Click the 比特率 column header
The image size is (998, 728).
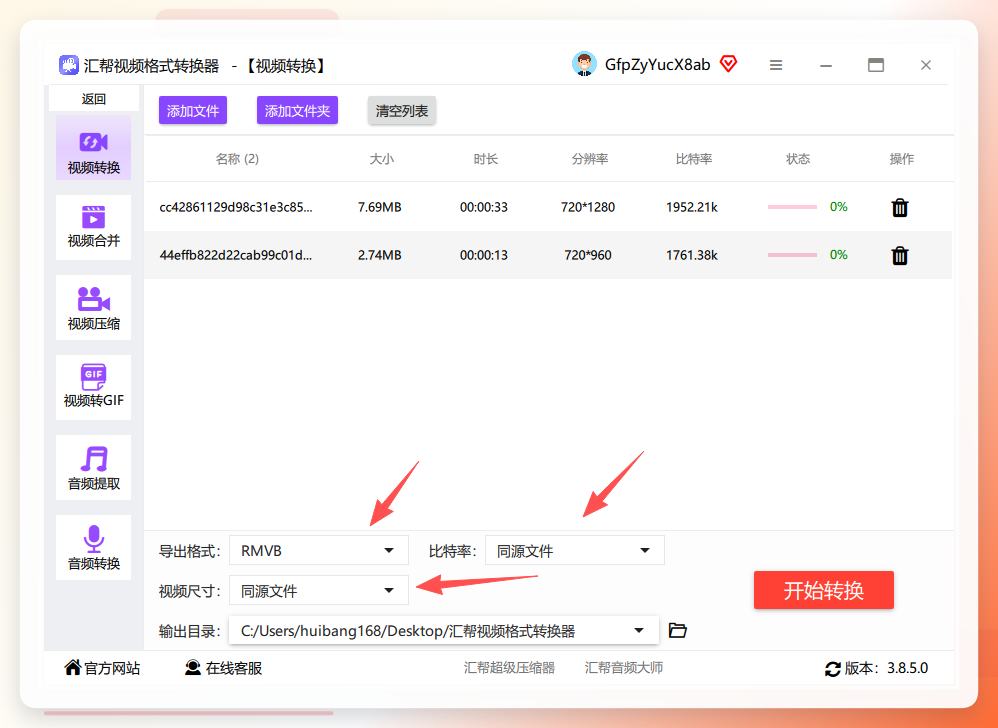tap(694, 159)
